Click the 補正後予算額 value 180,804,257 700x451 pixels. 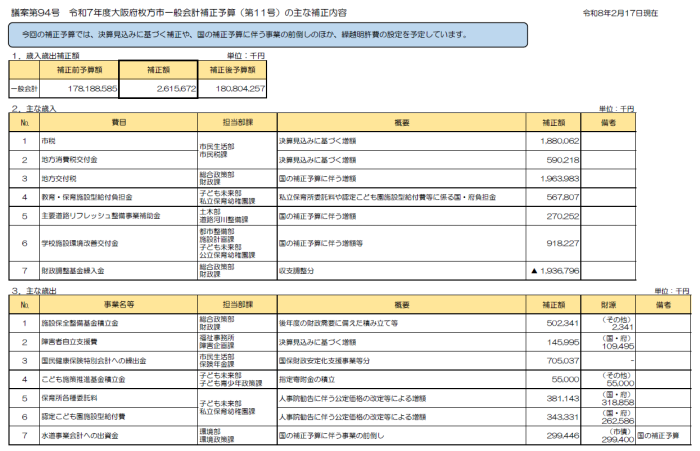pos(233,89)
